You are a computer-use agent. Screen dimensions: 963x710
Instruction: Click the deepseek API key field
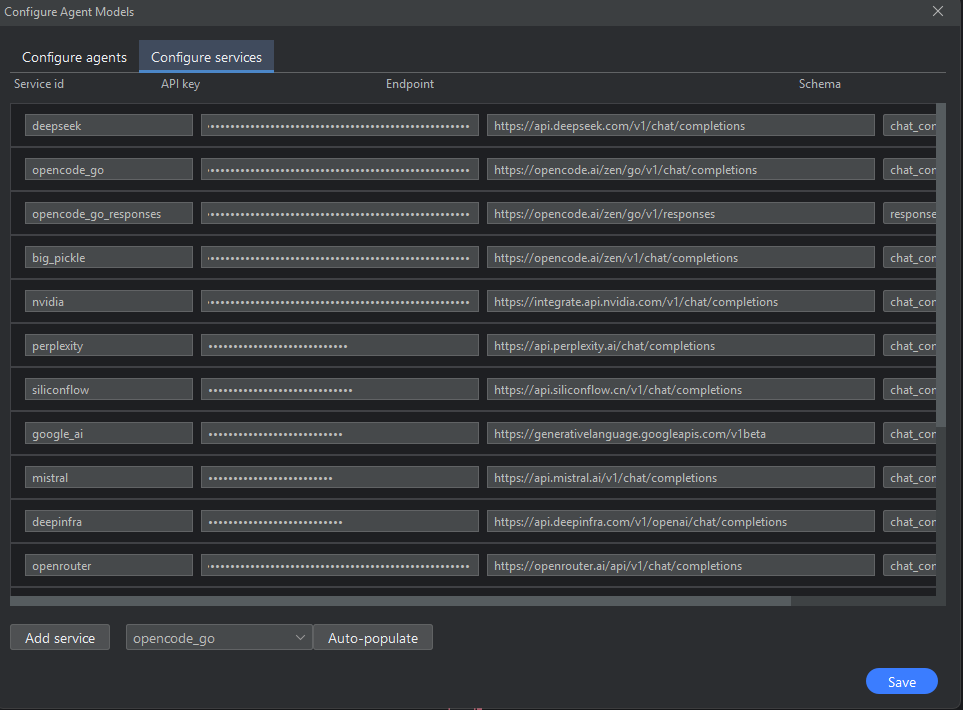[340, 125]
